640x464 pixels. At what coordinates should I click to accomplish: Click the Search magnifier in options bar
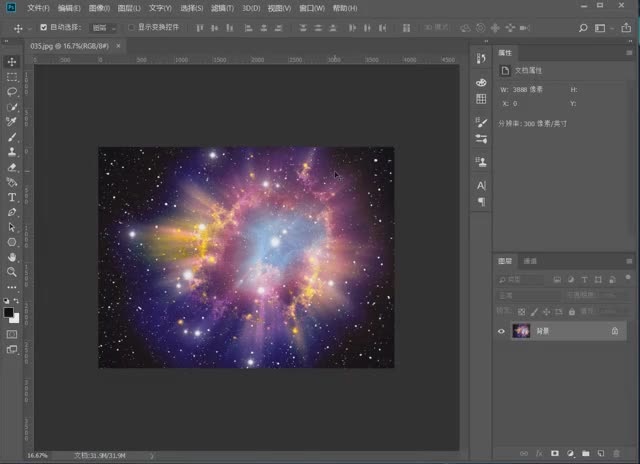pos(583,28)
